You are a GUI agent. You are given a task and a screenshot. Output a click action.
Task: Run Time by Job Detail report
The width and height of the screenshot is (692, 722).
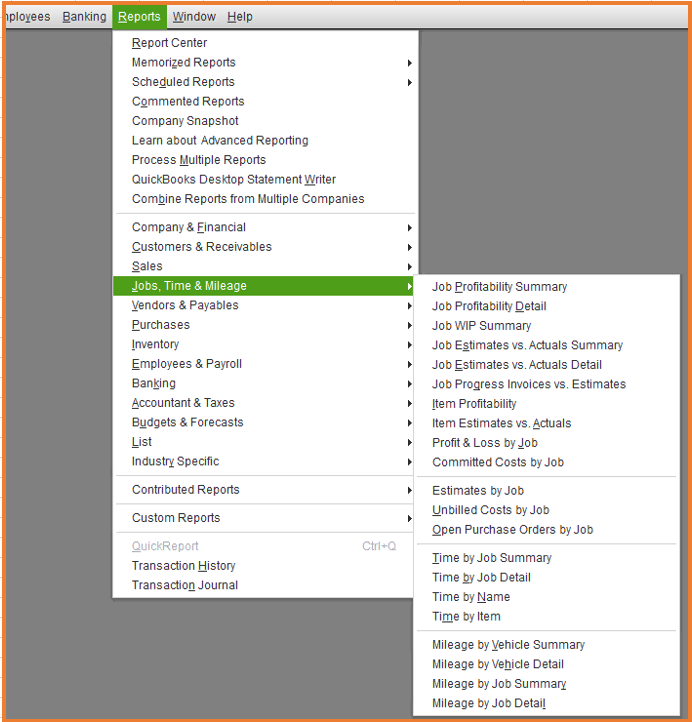tap(547, 577)
